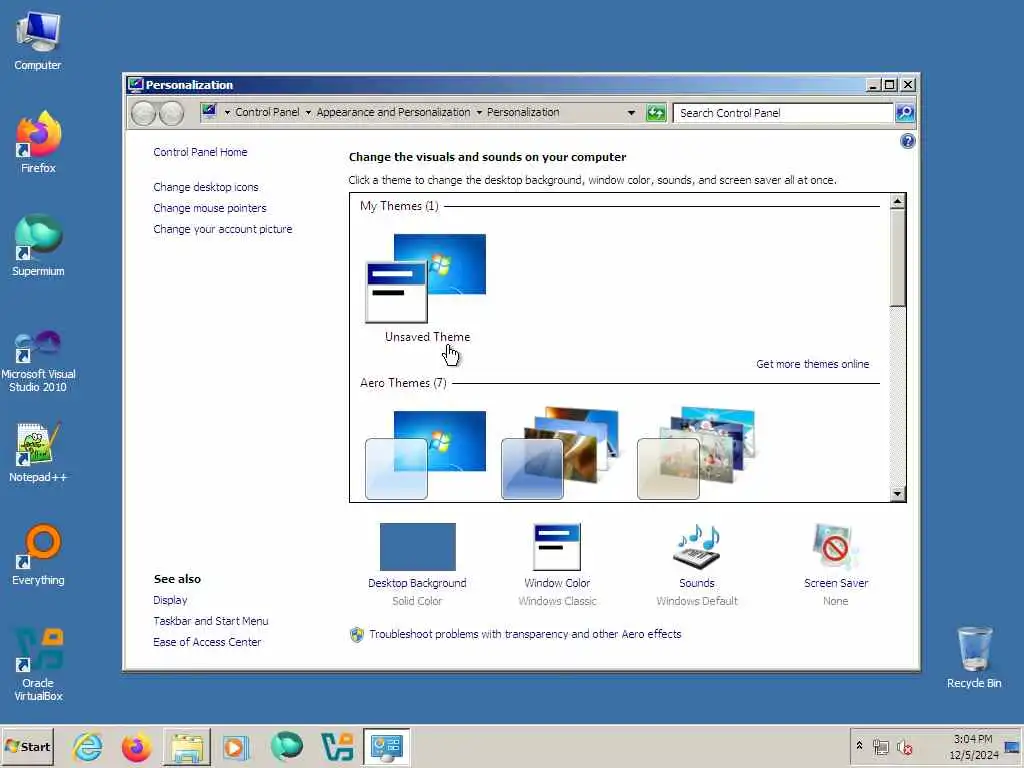Open Supermium from the taskbar
The height and width of the screenshot is (768, 1024).
click(286, 746)
